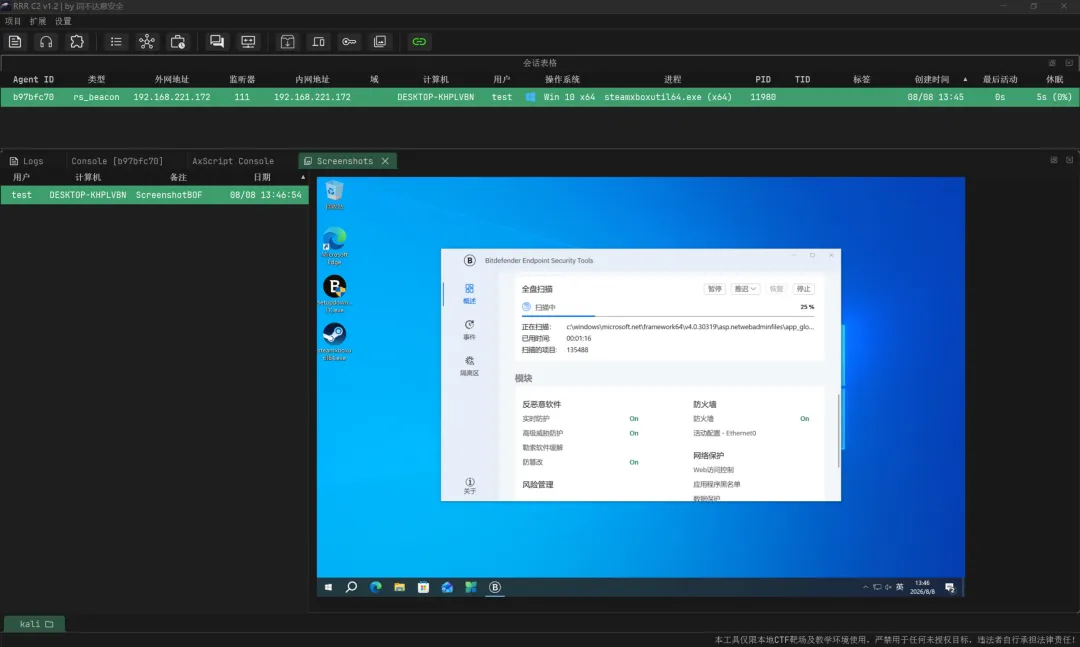Open the downloads box toolbar icon
Screen dimensions: 1080x647
pyautogui.click(x=287, y=42)
